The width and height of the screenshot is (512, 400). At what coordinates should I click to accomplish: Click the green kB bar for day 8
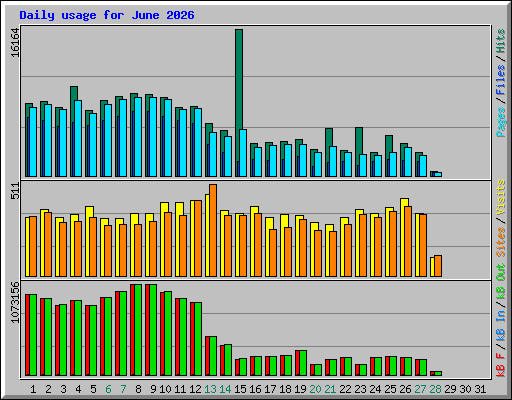tap(138, 330)
